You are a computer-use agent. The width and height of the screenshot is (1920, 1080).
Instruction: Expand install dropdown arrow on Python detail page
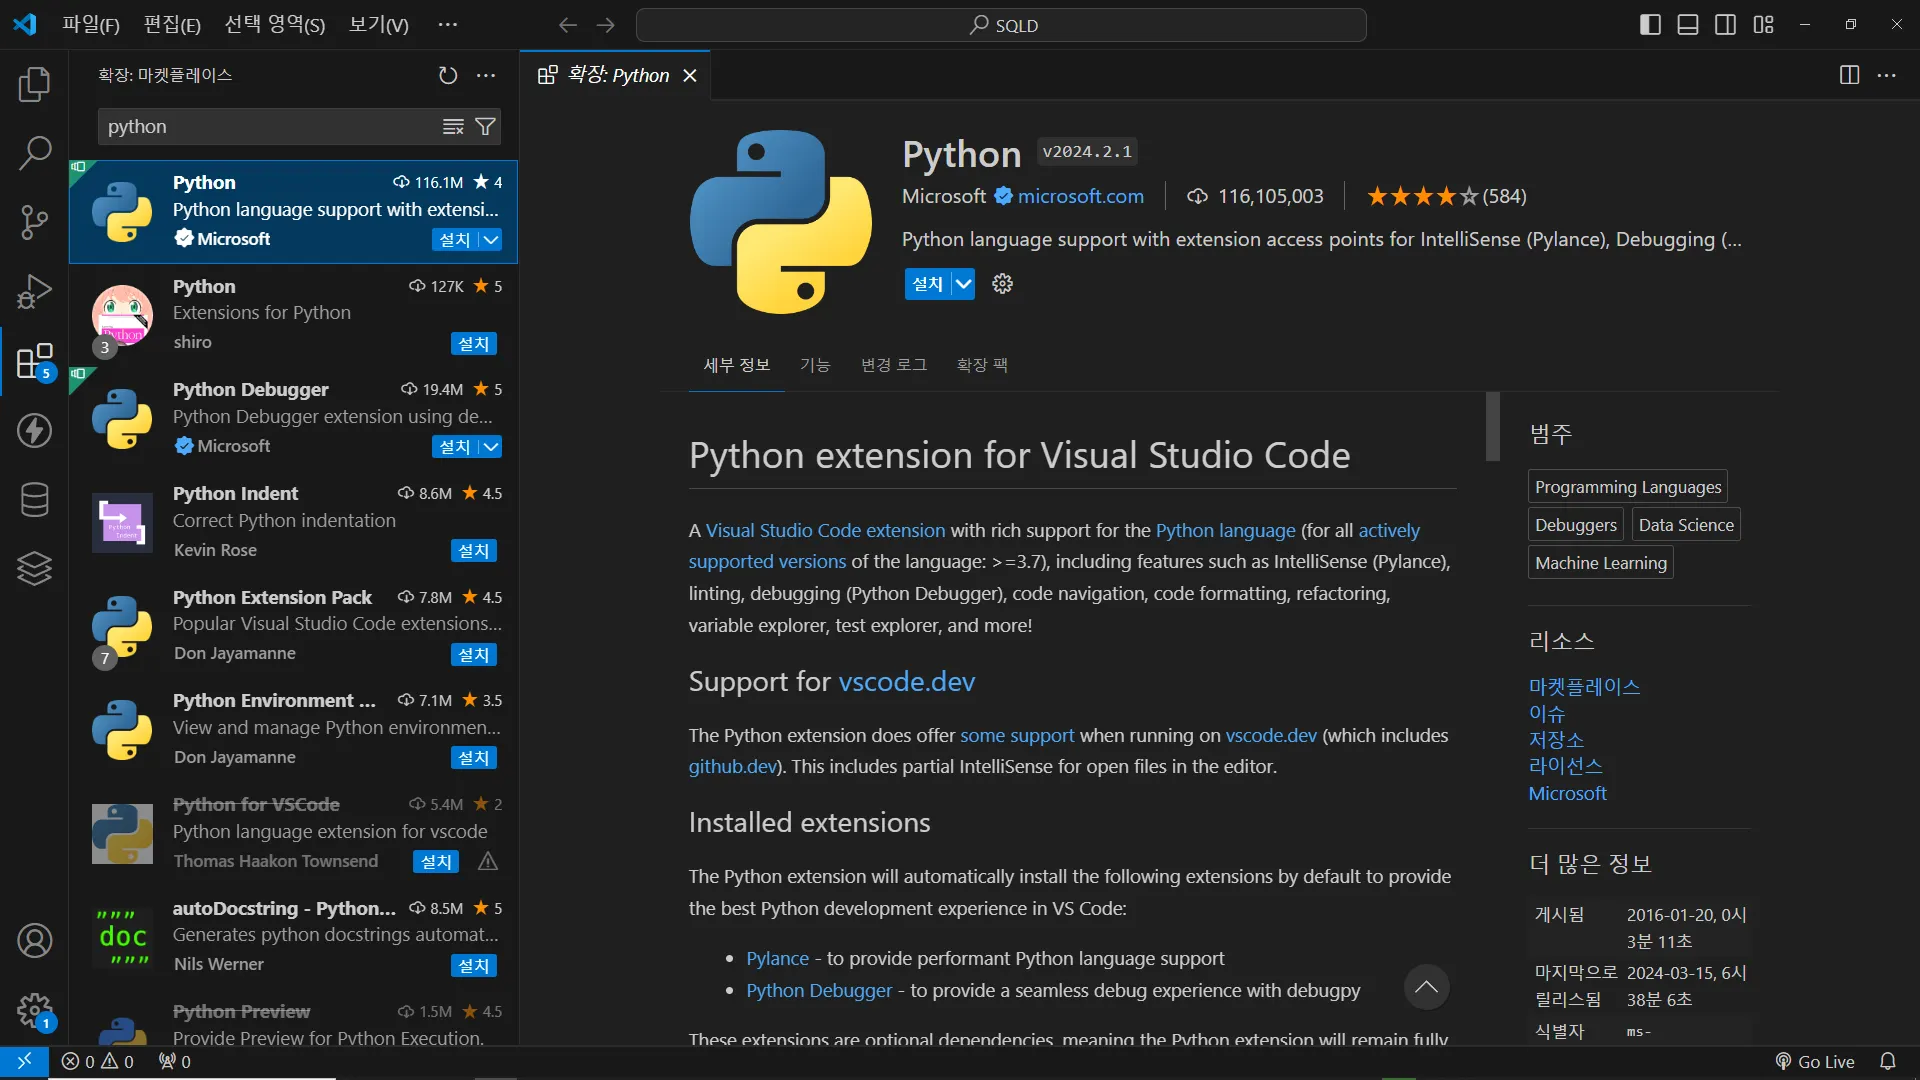[x=963, y=284]
